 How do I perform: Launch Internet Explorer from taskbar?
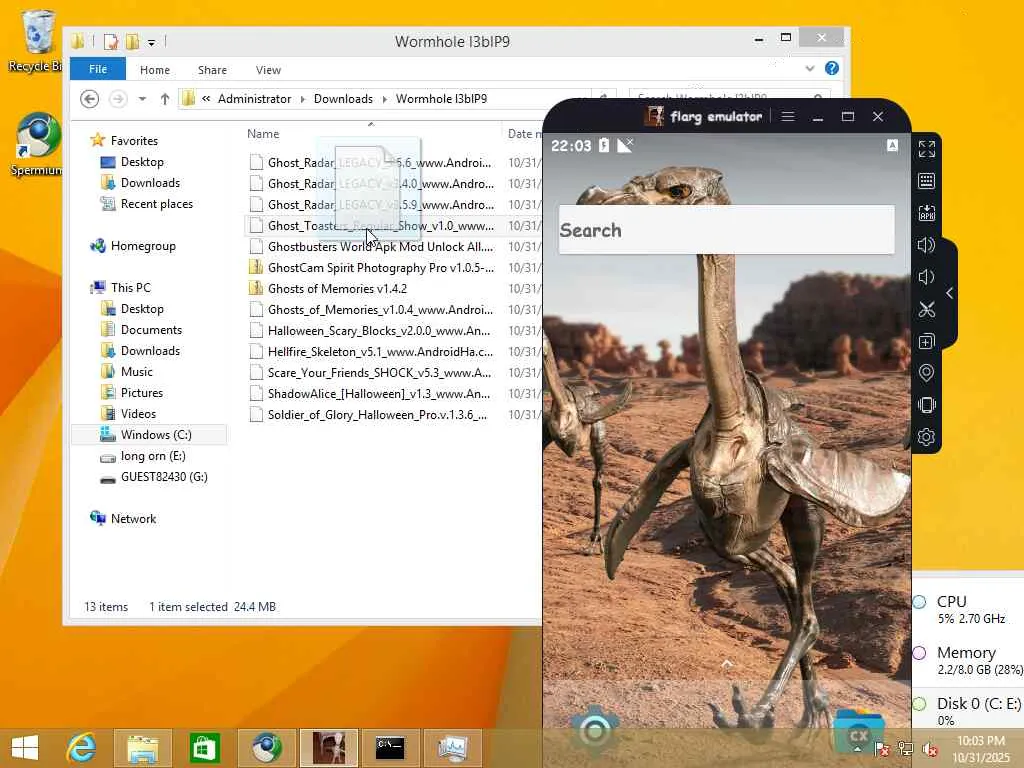pos(81,747)
